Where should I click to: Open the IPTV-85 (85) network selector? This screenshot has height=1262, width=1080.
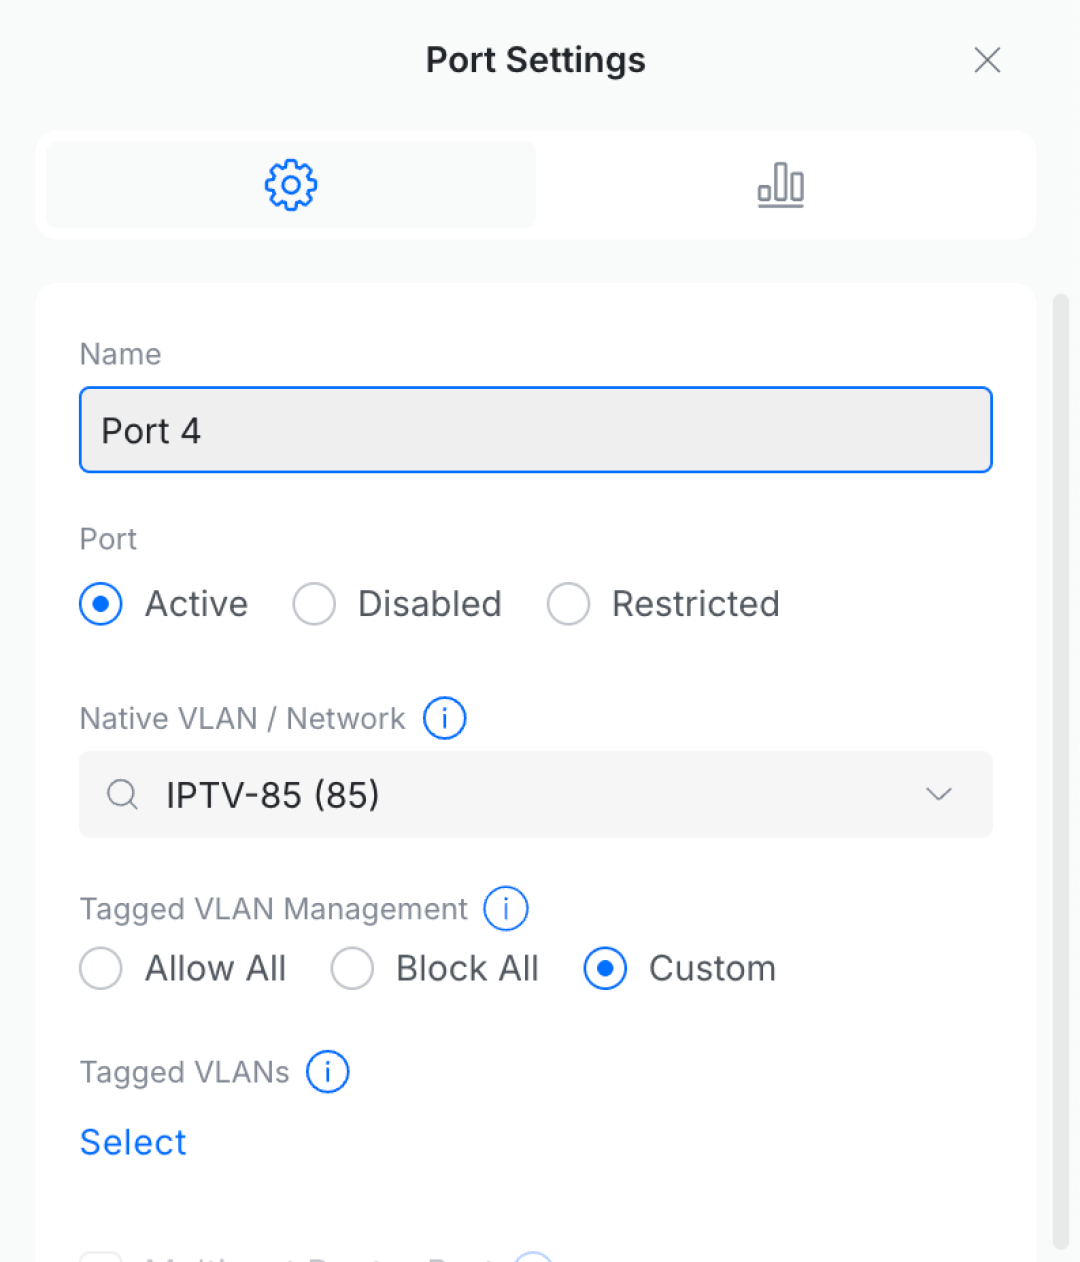pos(536,794)
